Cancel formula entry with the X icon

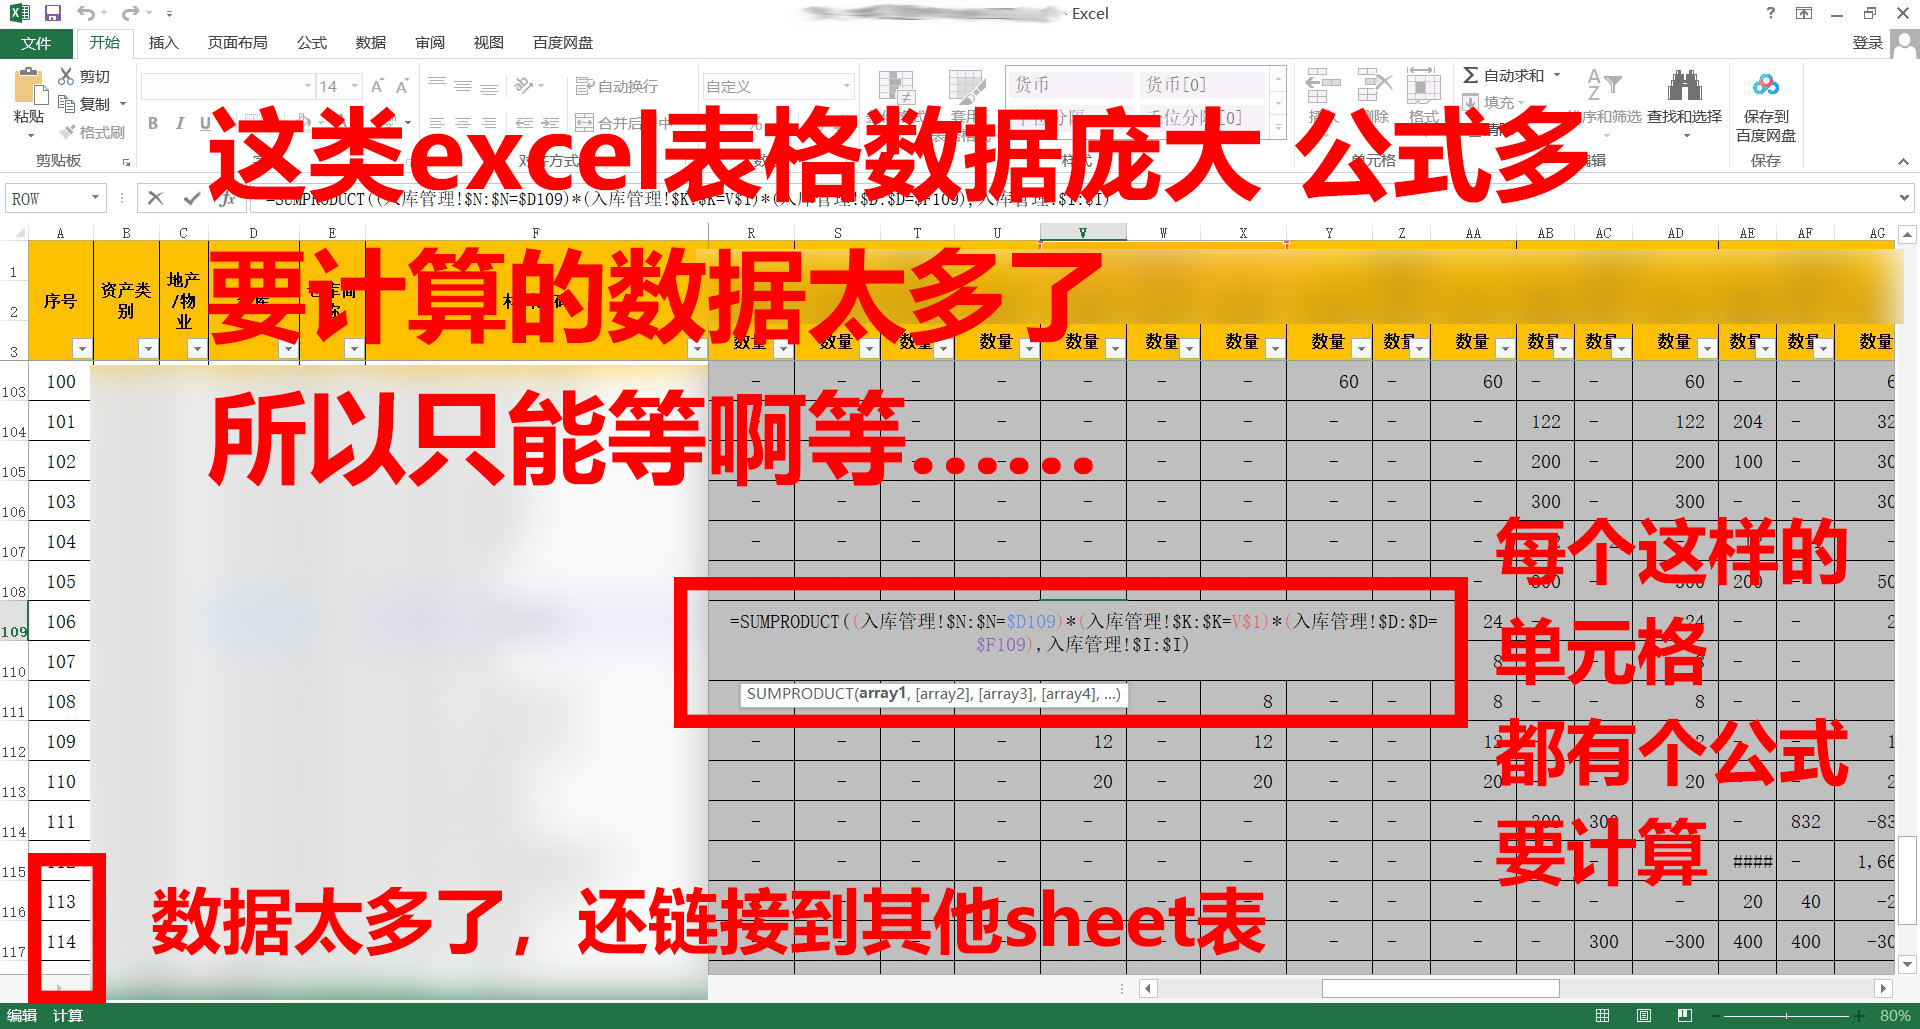pyautogui.click(x=155, y=198)
